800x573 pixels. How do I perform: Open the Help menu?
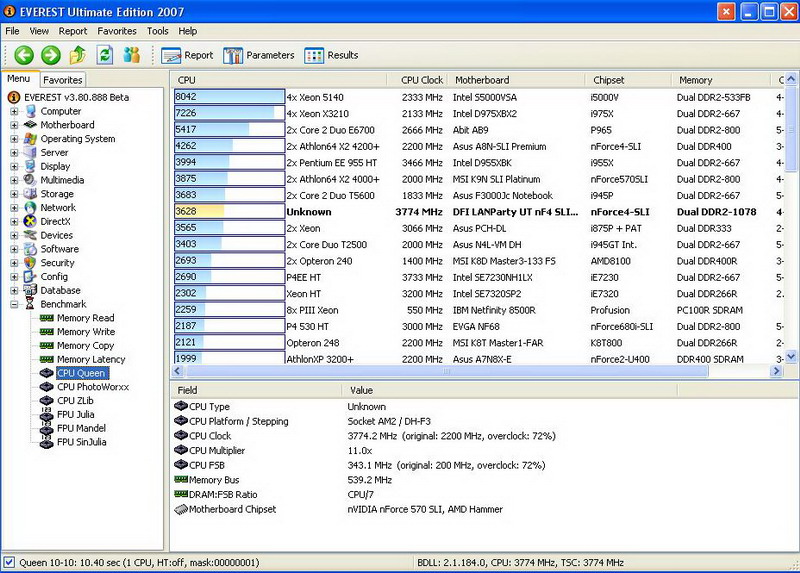coord(188,31)
